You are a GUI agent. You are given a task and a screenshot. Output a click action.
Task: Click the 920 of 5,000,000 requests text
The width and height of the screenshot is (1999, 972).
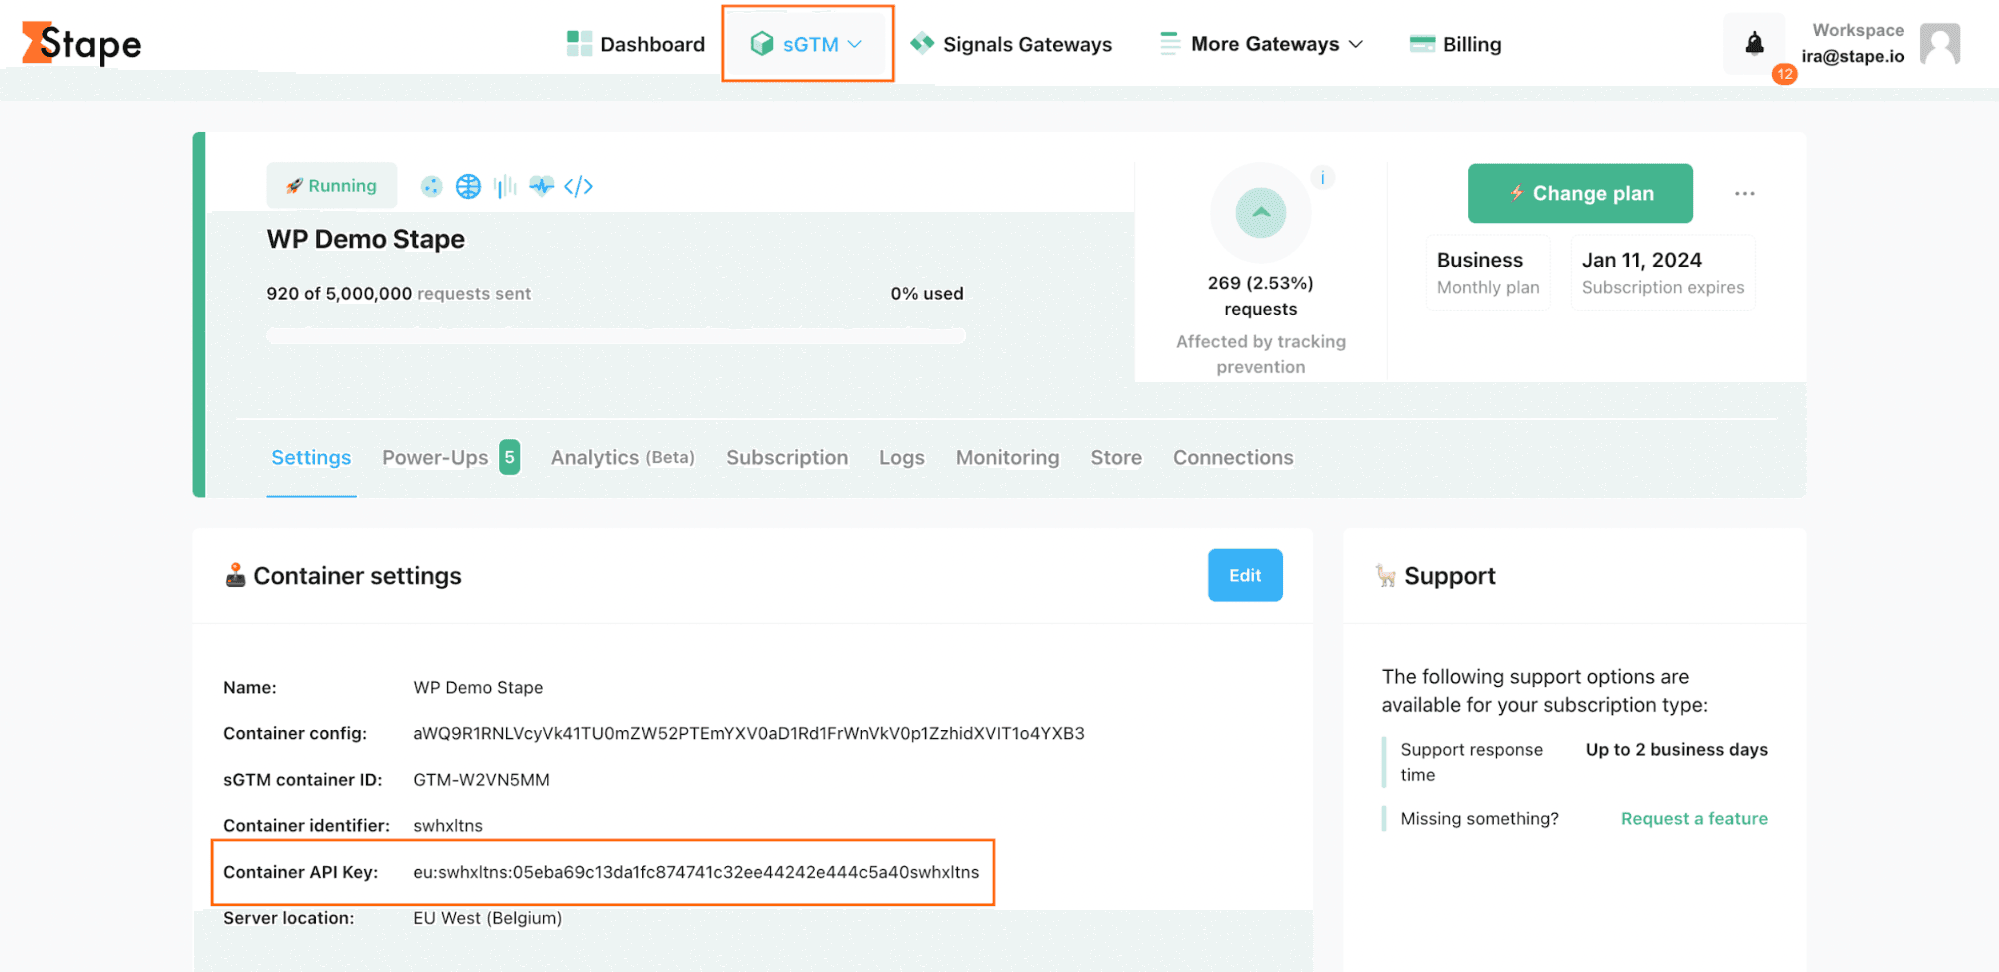tap(399, 294)
